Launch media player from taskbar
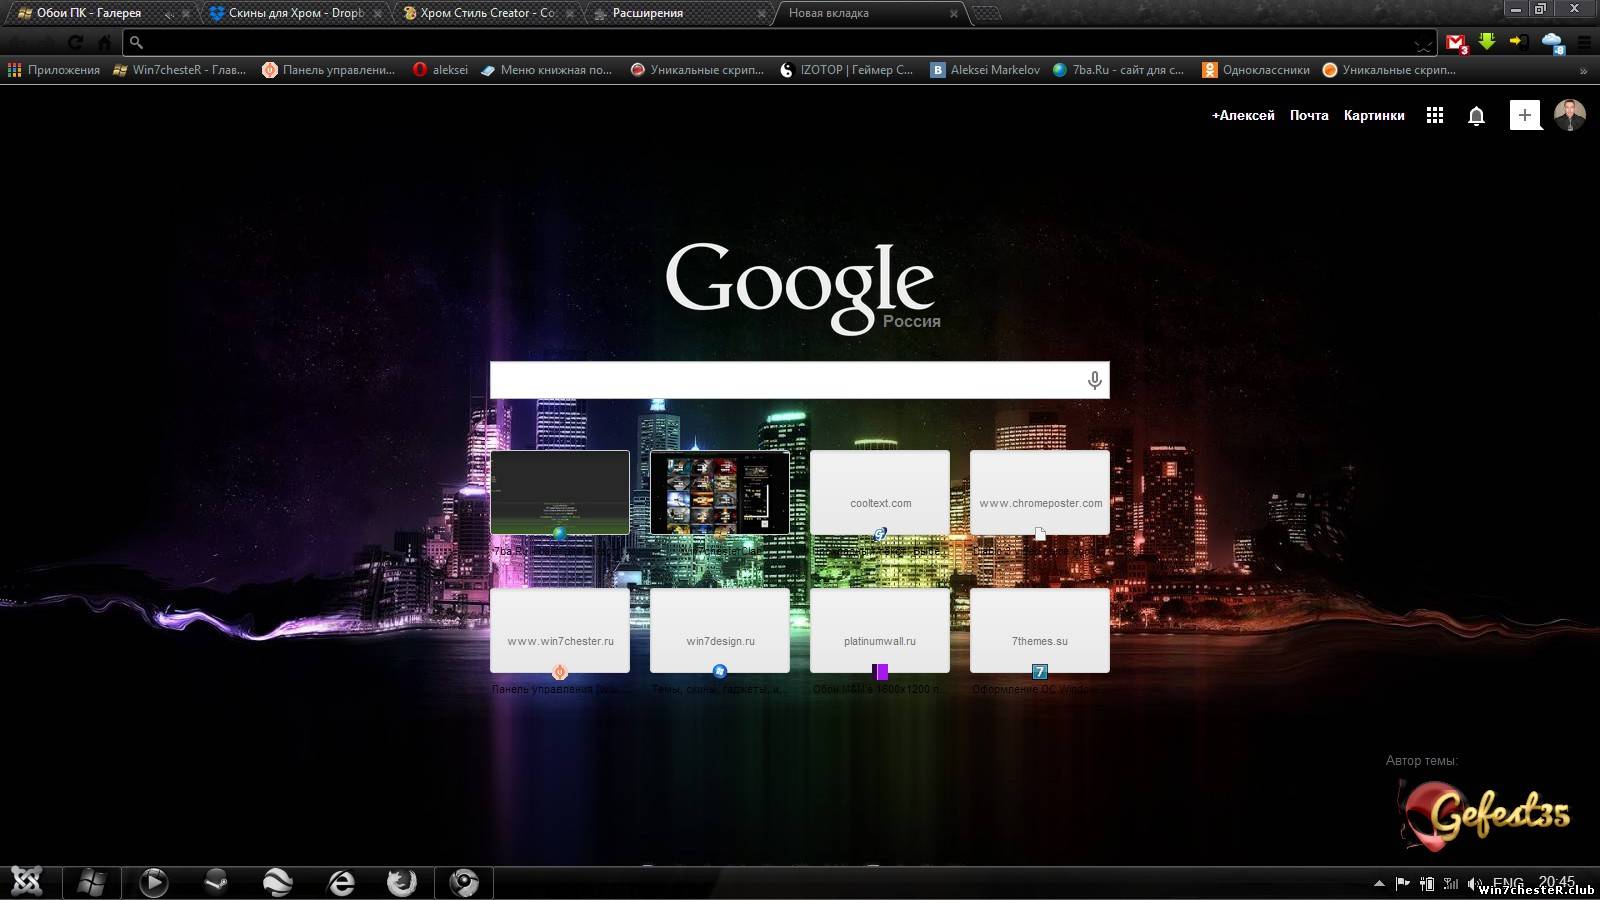 click(154, 882)
